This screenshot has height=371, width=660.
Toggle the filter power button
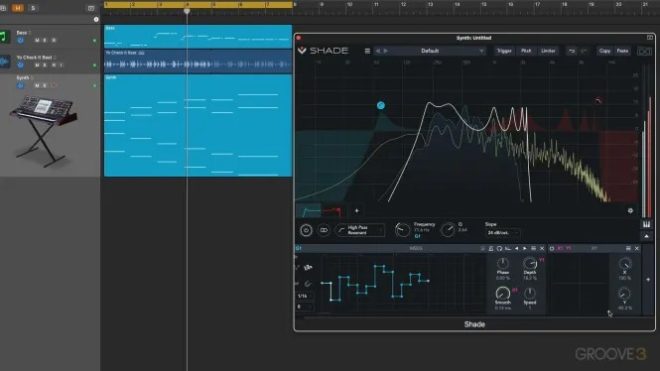pyautogui.click(x=306, y=230)
